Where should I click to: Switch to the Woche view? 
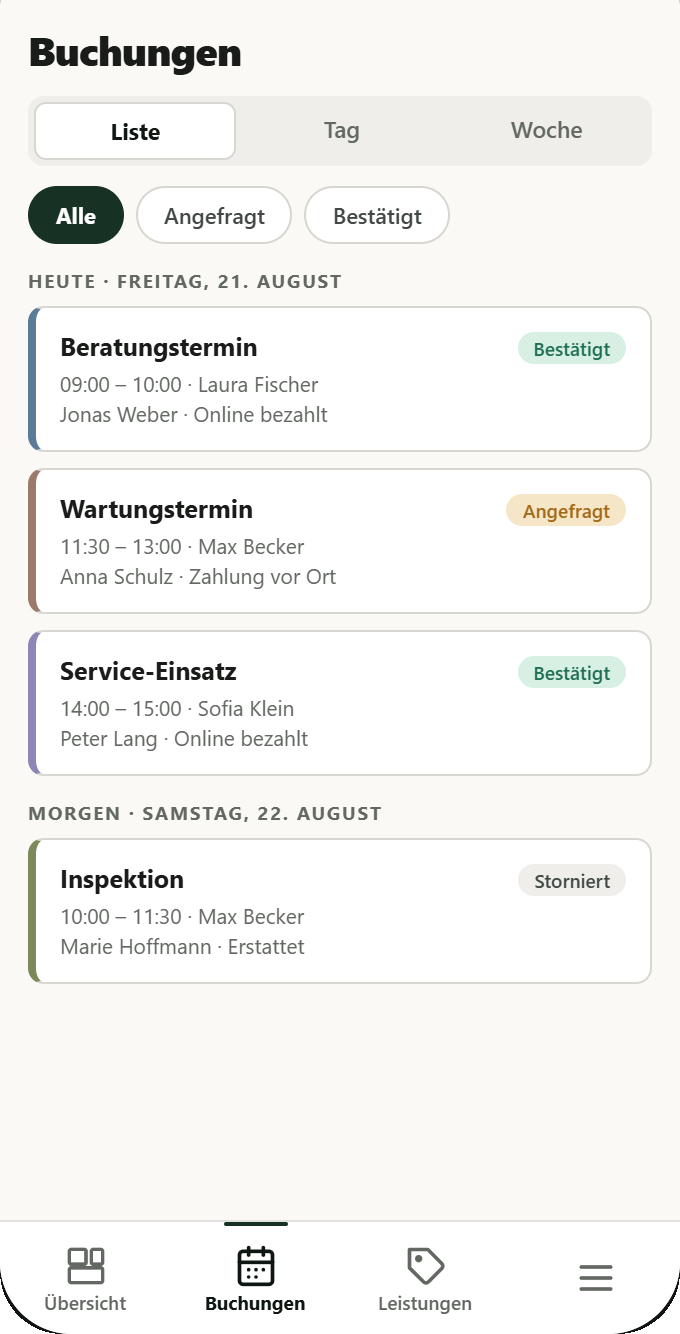coord(546,131)
